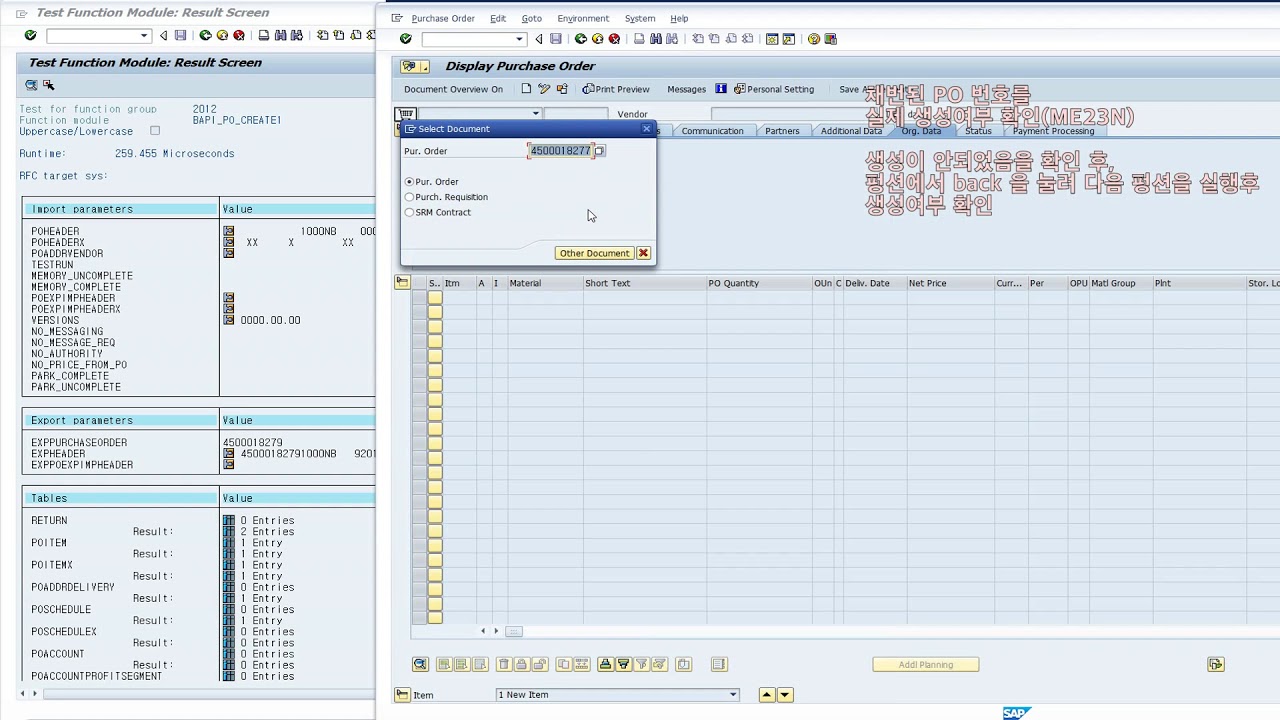Open the command field dropdown in Test Function window
Image resolution: width=1280 pixels, height=720 pixels.
(x=144, y=36)
